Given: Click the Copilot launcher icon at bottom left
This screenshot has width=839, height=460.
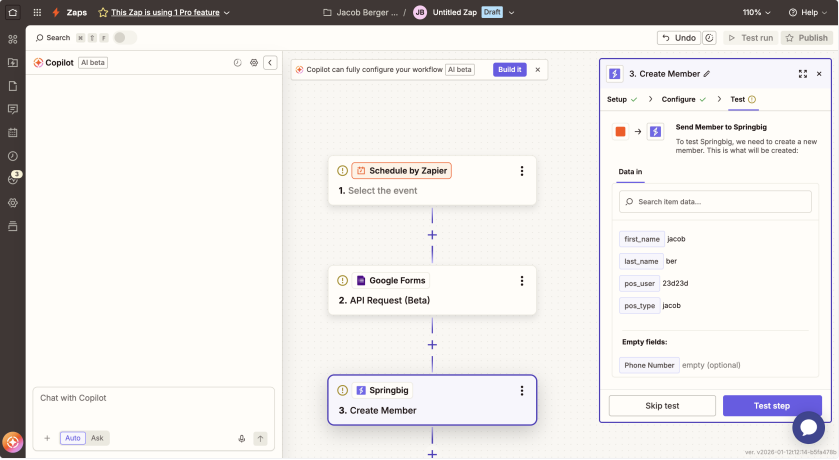Looking at the screenshot, I should (x=12, y=442).
